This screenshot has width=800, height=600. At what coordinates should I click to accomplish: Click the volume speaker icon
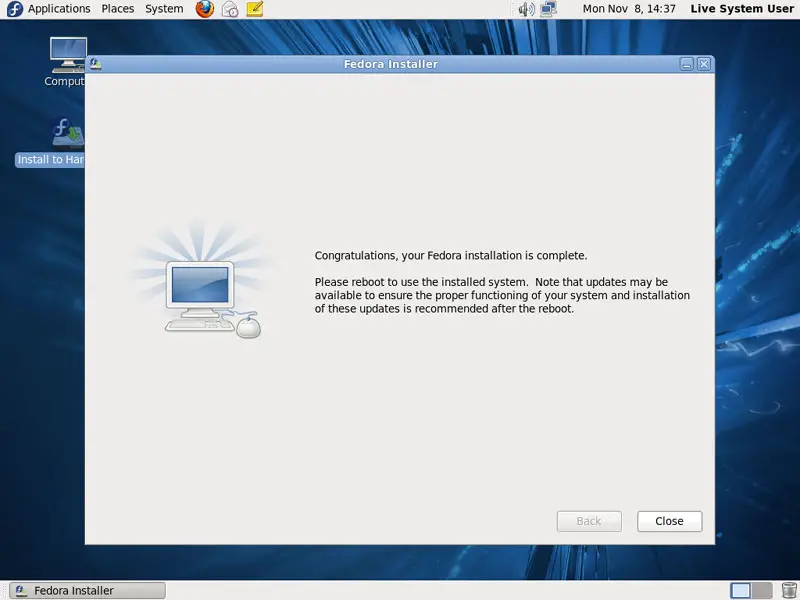pyautogui.click(x=526, y=9)
